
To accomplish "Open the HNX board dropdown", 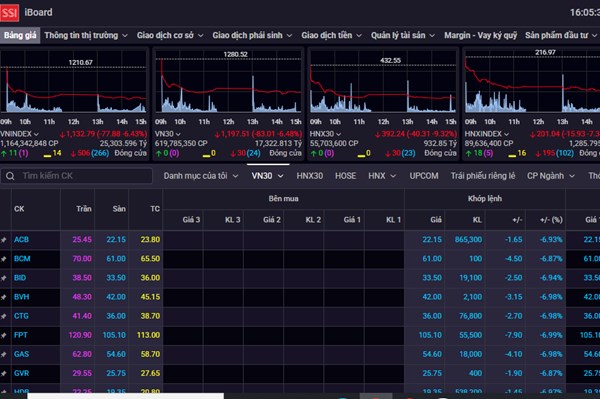I will point(382,176).
